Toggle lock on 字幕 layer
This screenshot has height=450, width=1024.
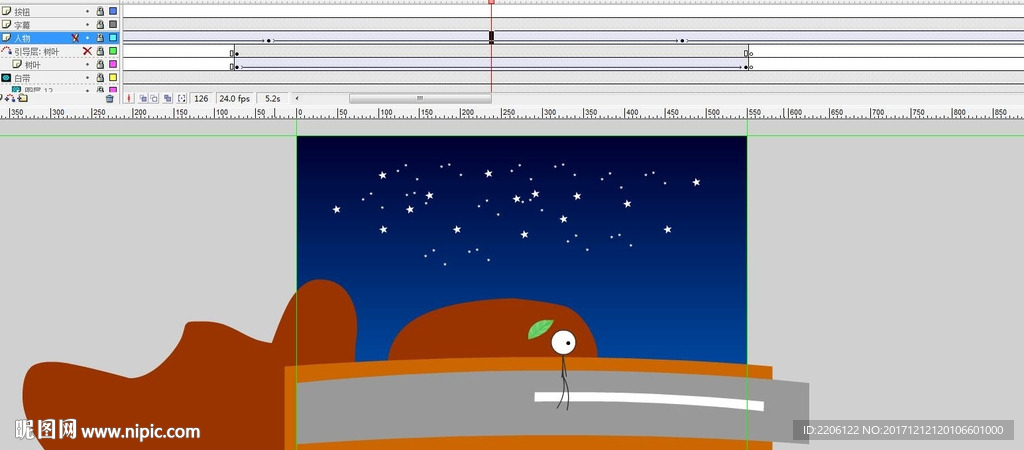100,24
